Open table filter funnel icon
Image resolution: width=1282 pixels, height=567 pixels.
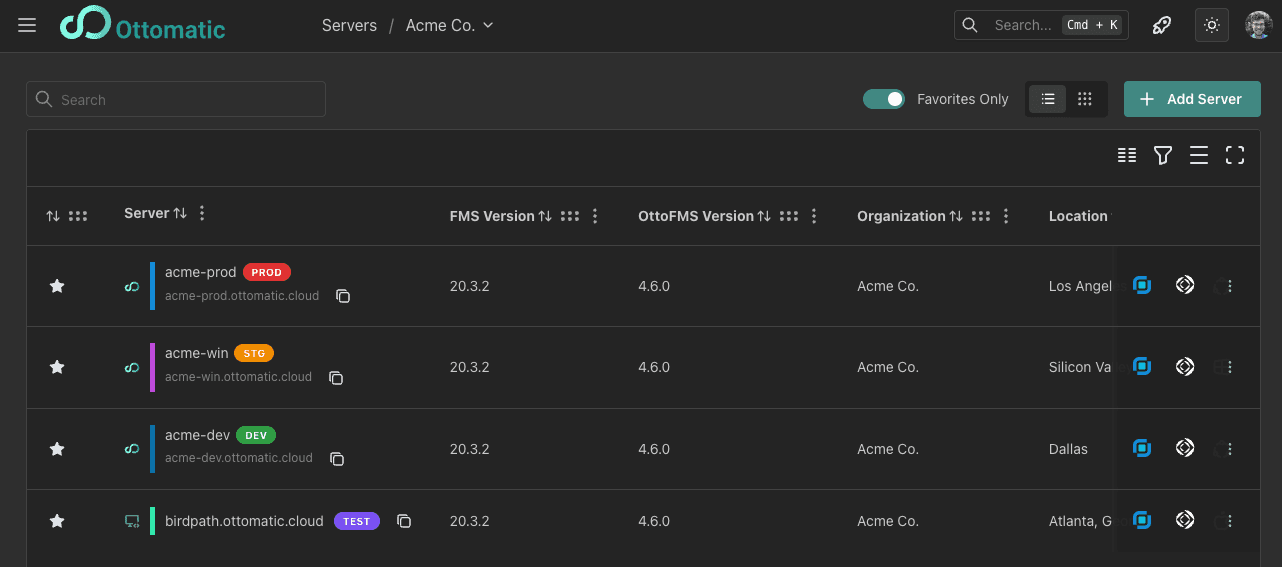click(x=1162, y=155)
